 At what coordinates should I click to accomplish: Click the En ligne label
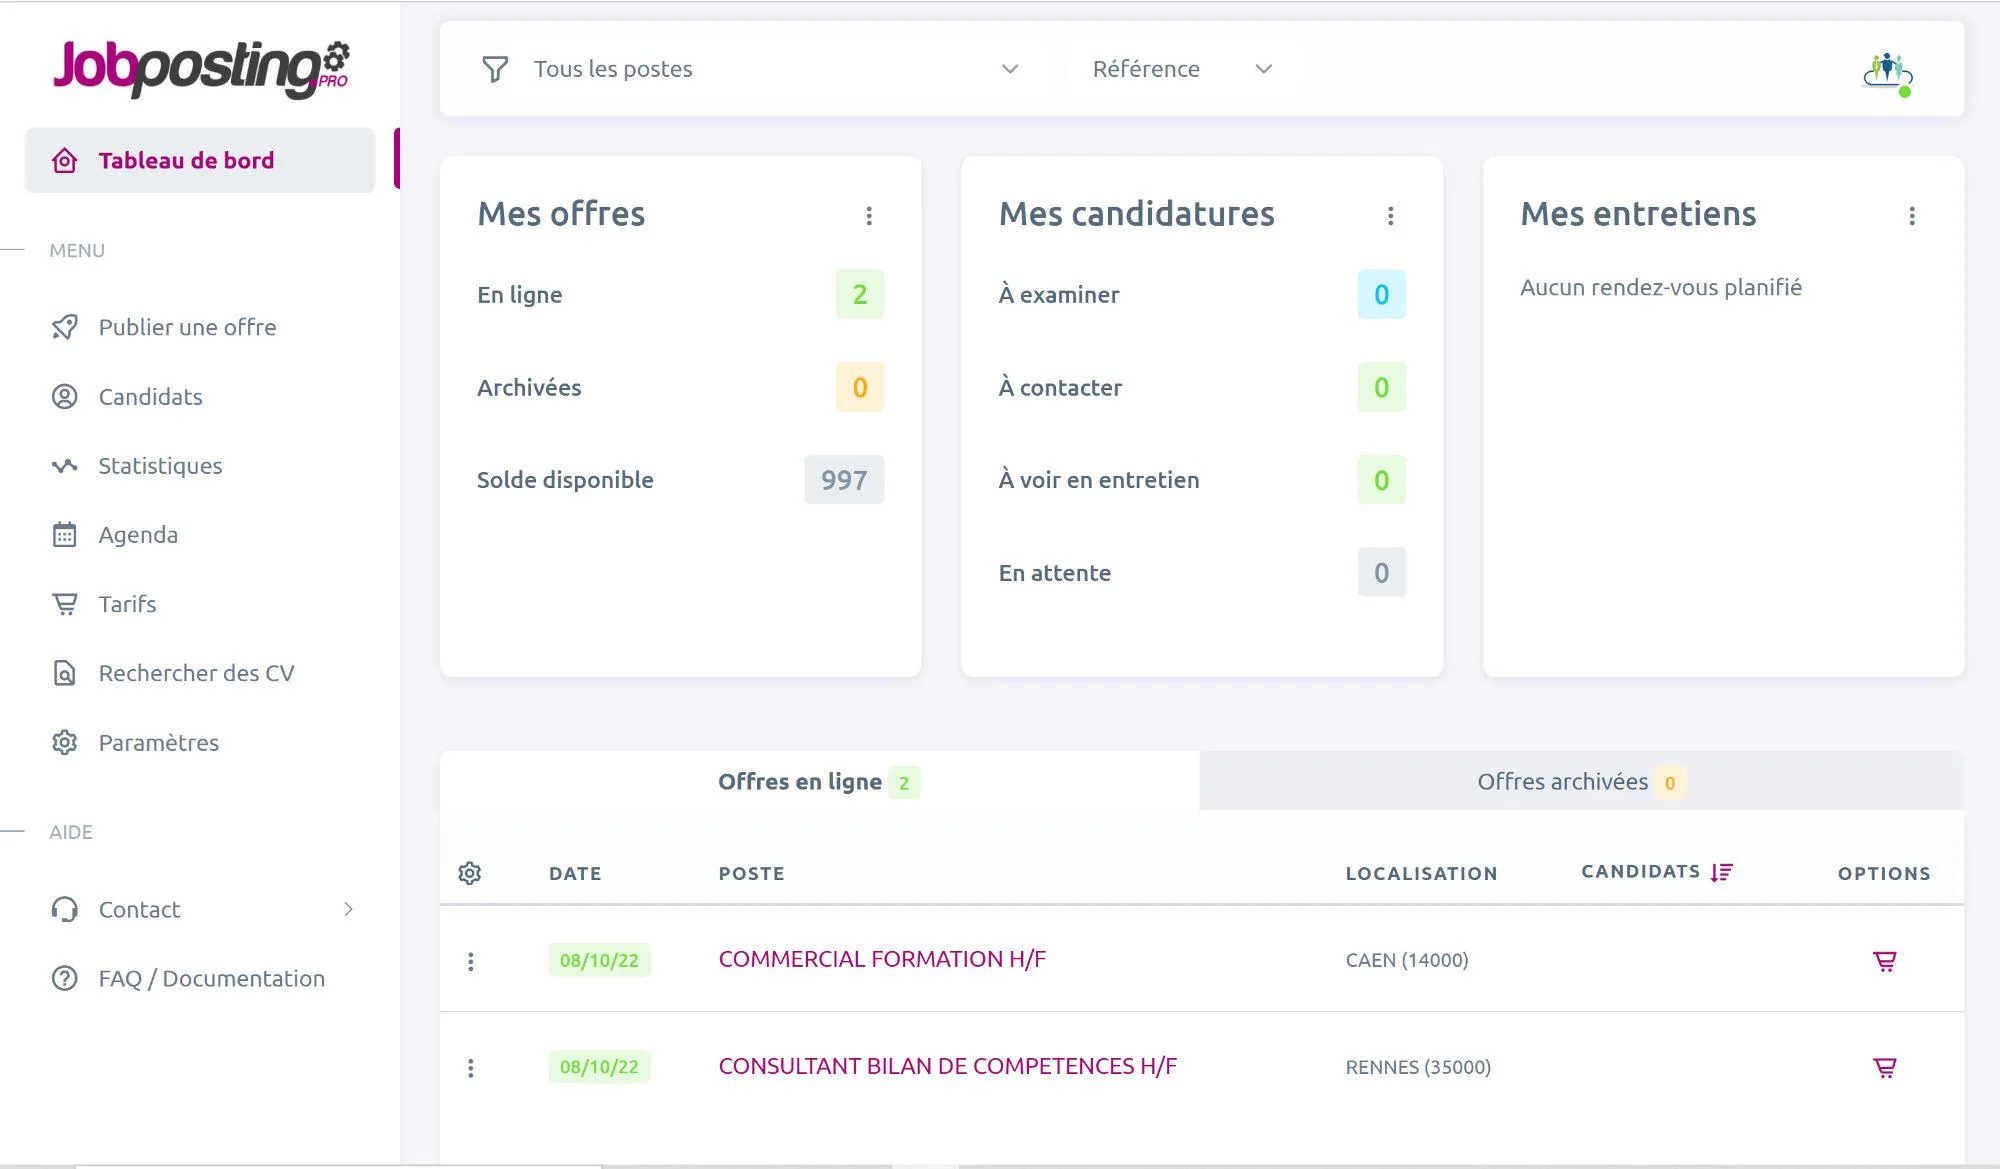coord(520,295)
